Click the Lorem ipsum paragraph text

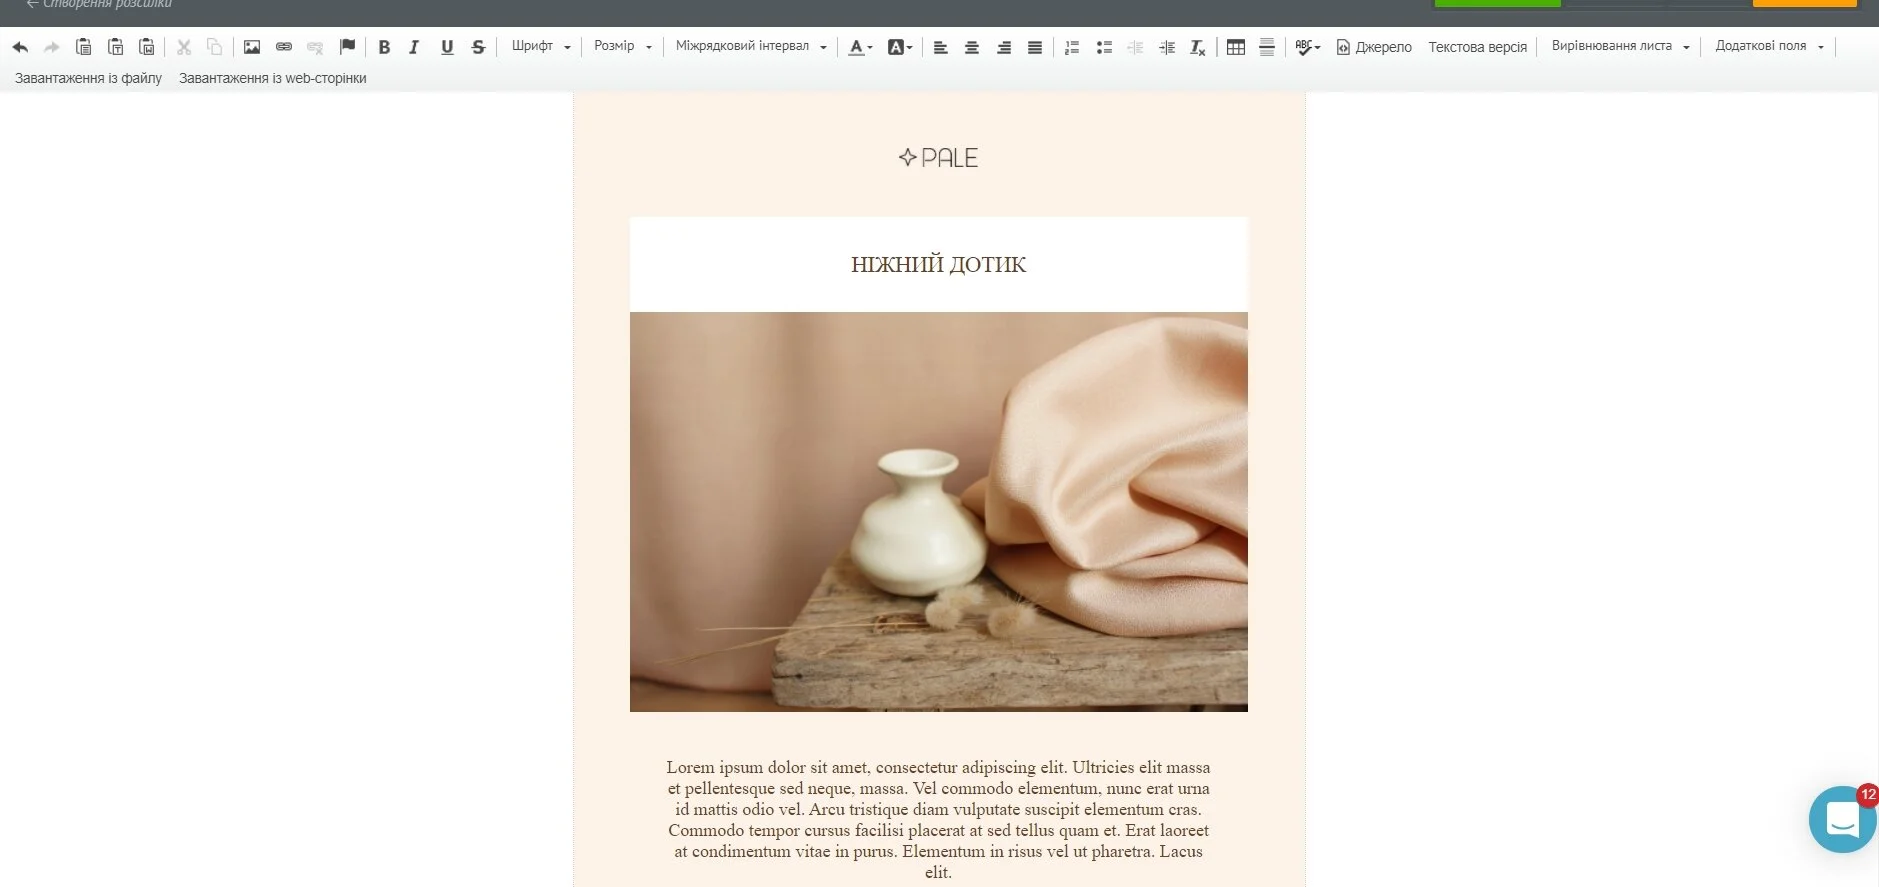pyautogui.click(x=938, y=819)
